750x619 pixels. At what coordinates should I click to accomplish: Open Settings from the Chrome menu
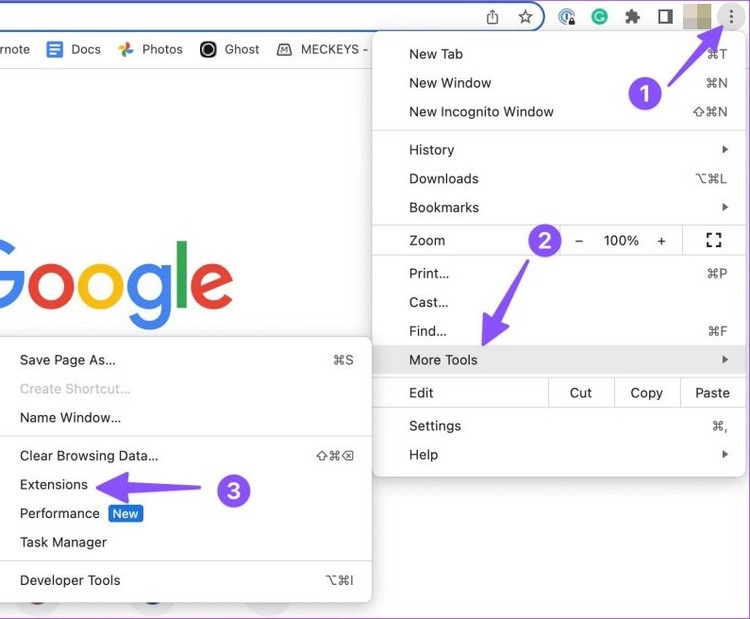(559, 426)
